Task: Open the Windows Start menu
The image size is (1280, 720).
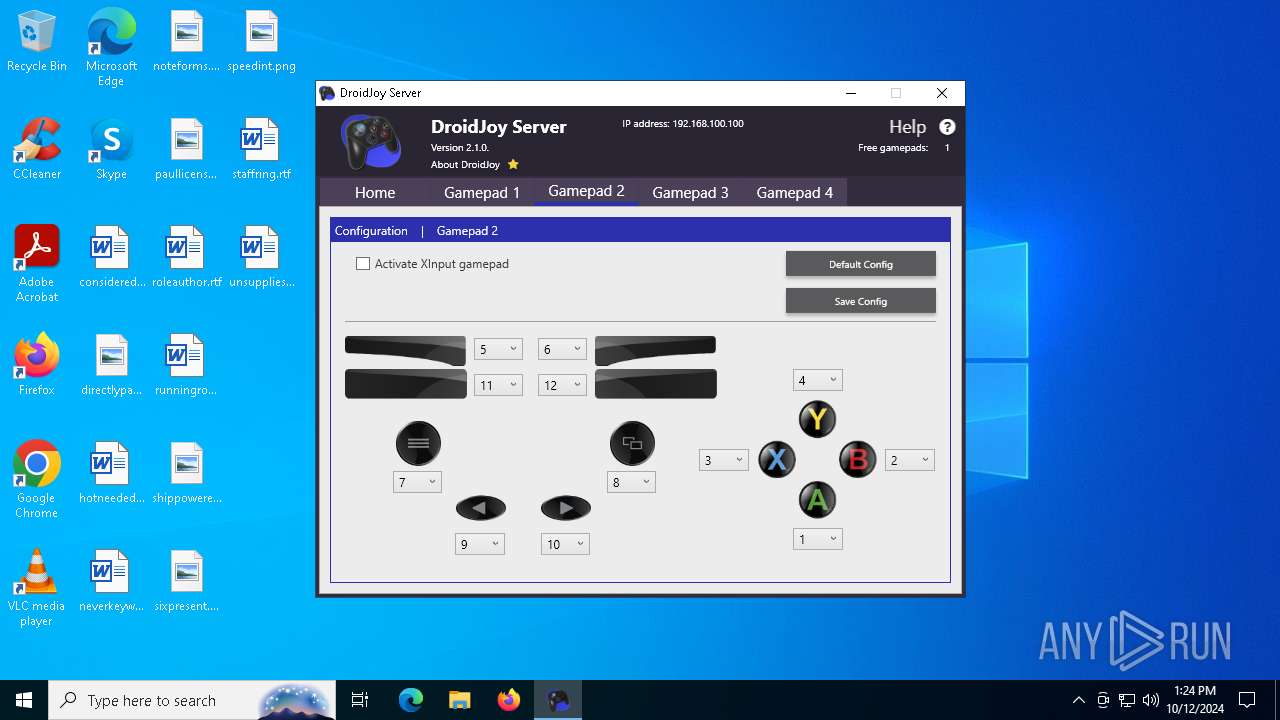Action: point(24,700)
